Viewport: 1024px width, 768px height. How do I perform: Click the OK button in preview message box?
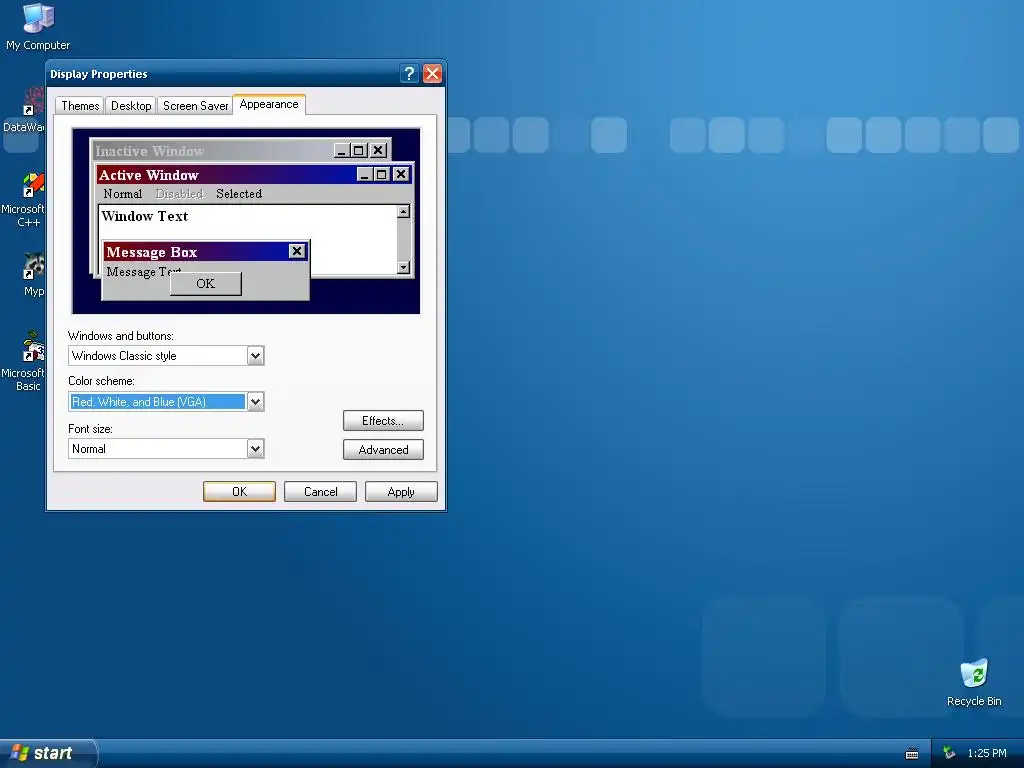[206, 283]
